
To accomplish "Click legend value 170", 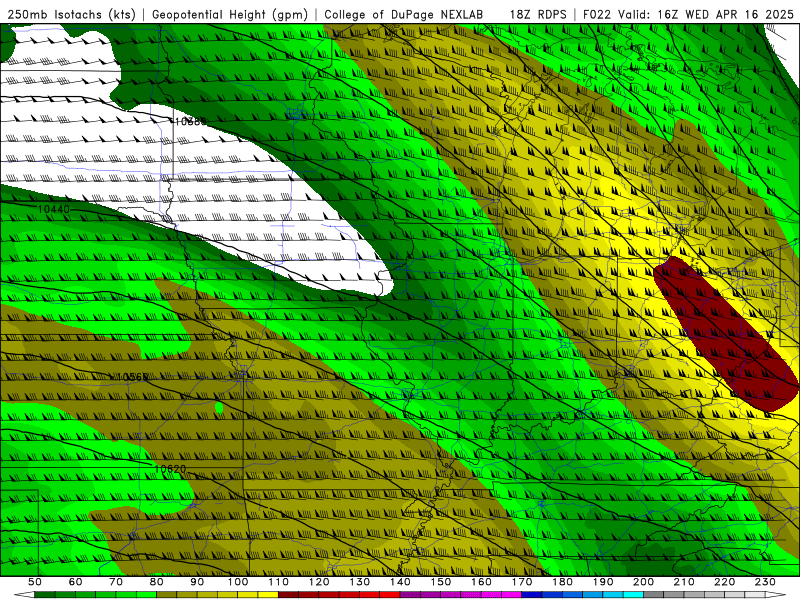I will click(522, 582).
